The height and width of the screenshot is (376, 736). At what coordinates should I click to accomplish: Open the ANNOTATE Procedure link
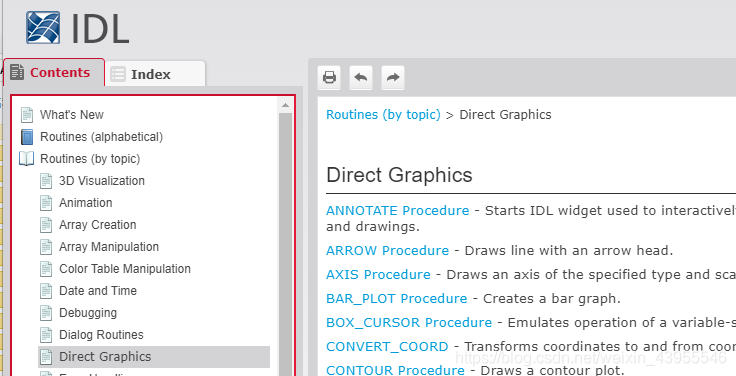tap(398, 211)
